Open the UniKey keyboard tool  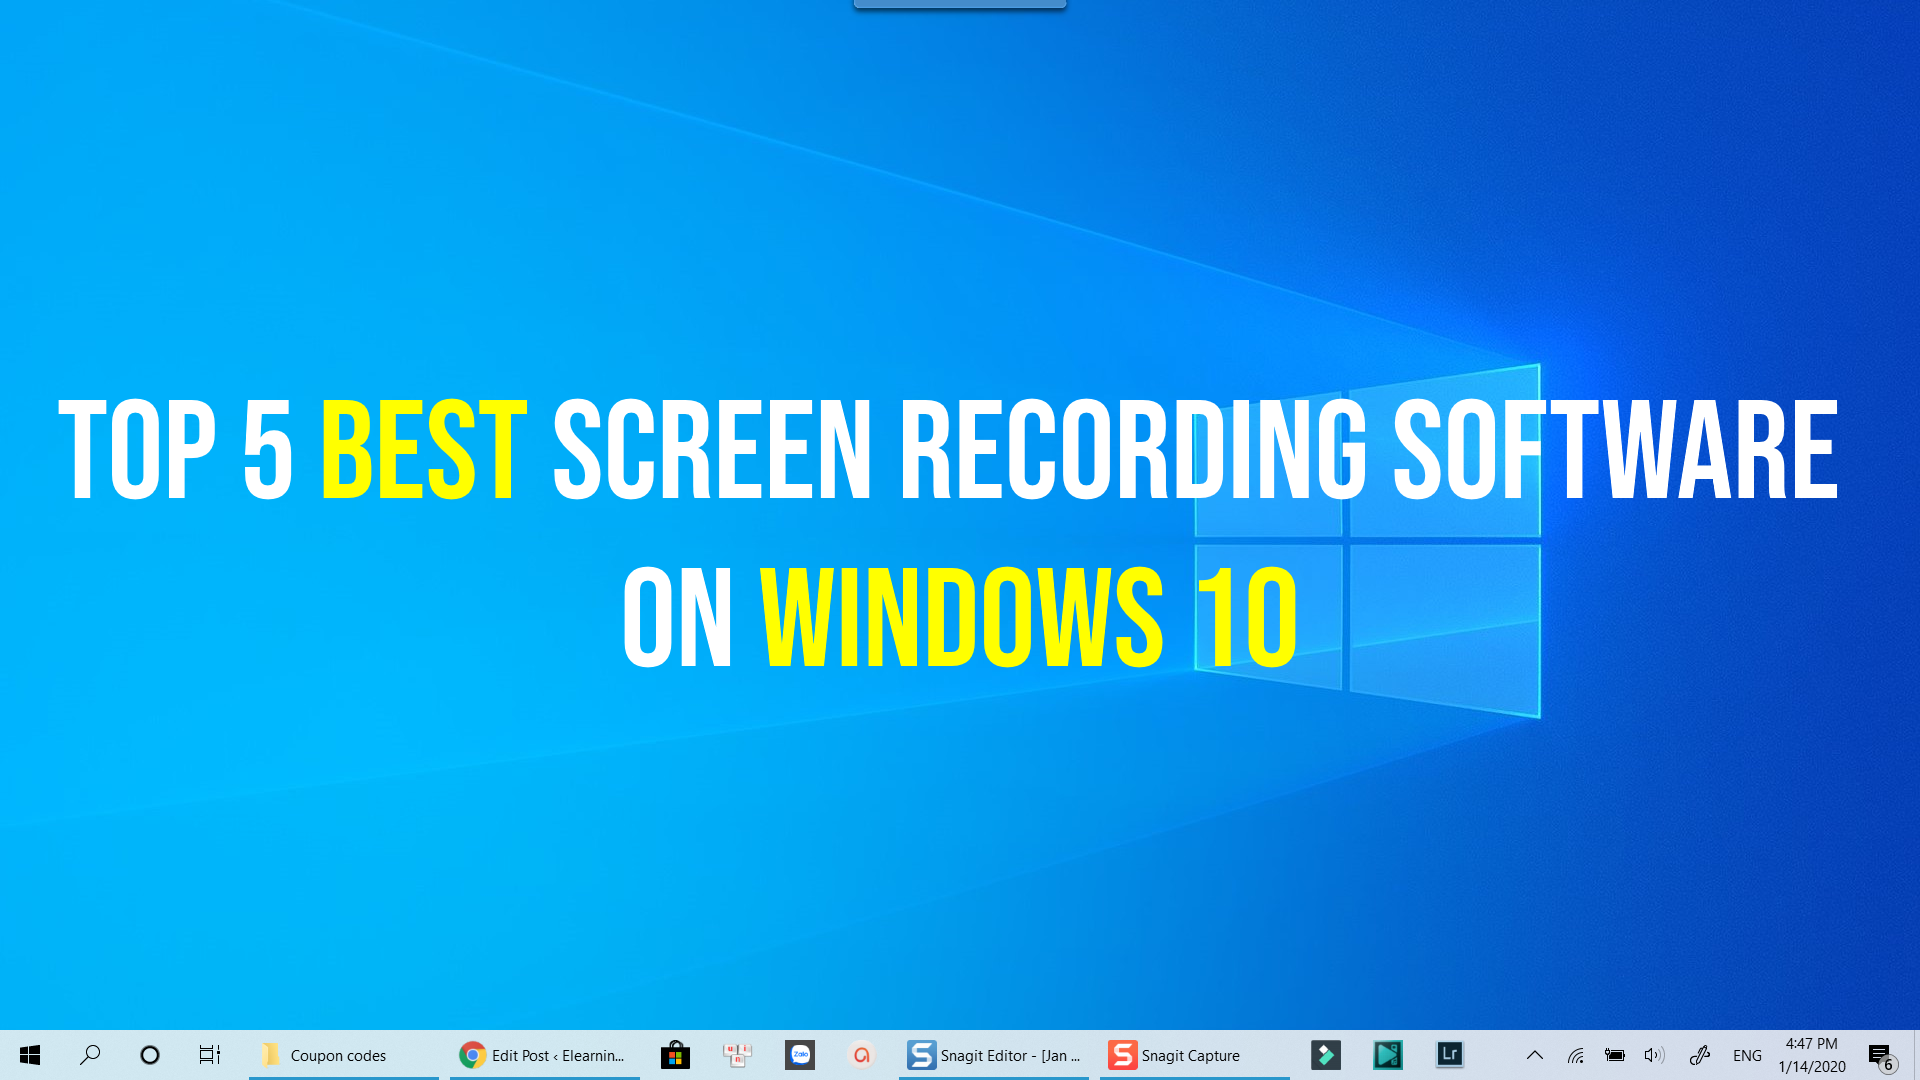[x=737, y=1055]
